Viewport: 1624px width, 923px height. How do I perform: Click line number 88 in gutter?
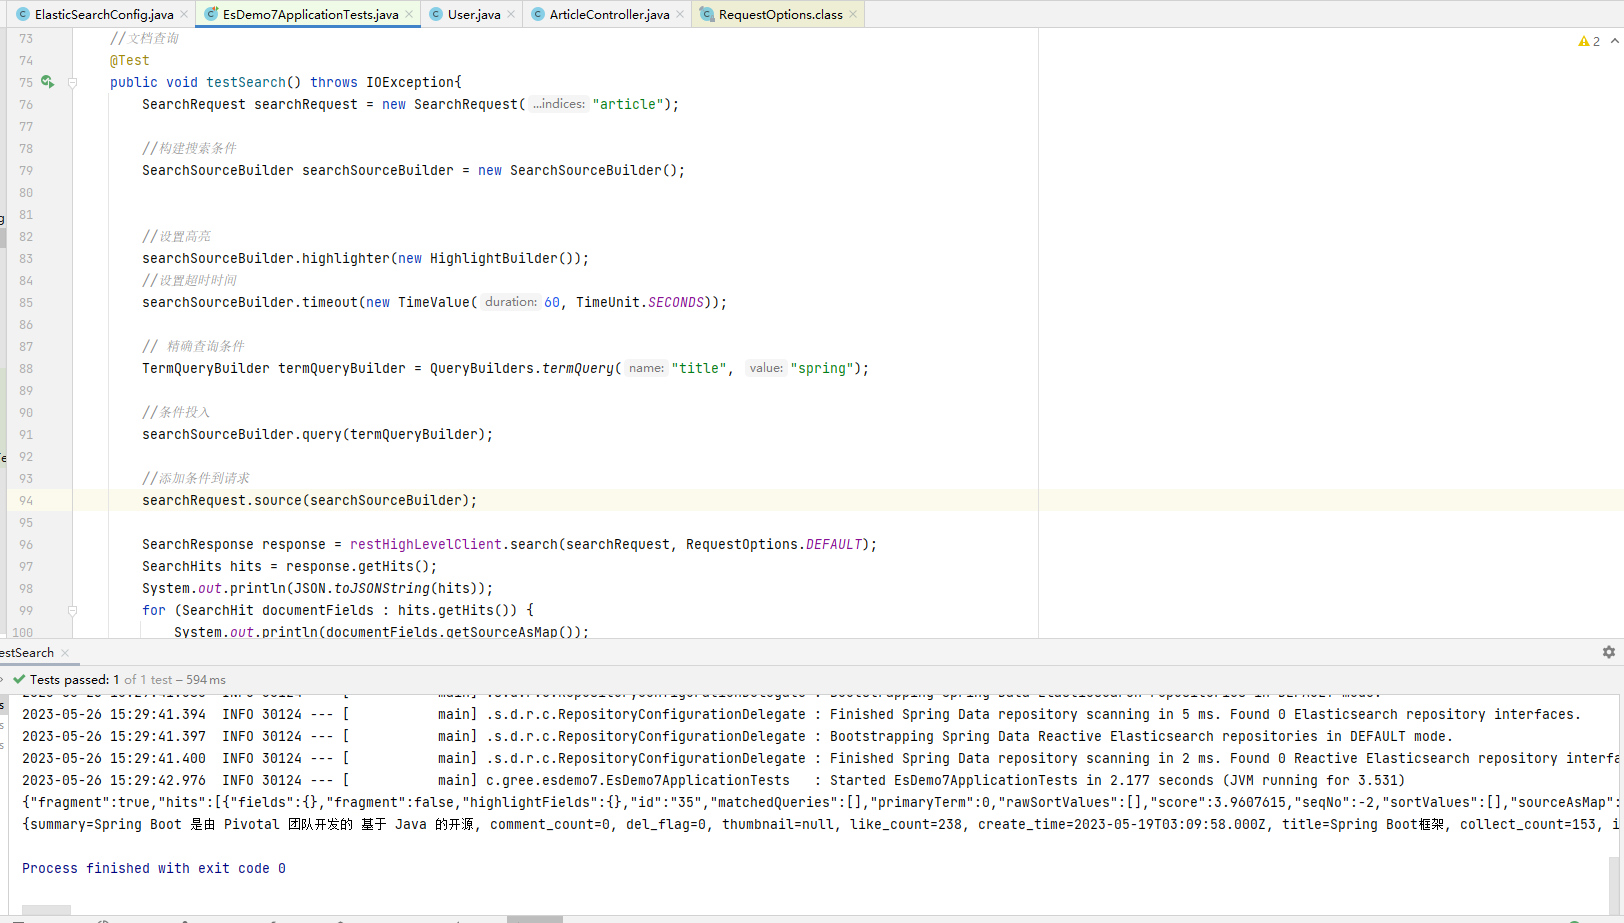[26, 368]
